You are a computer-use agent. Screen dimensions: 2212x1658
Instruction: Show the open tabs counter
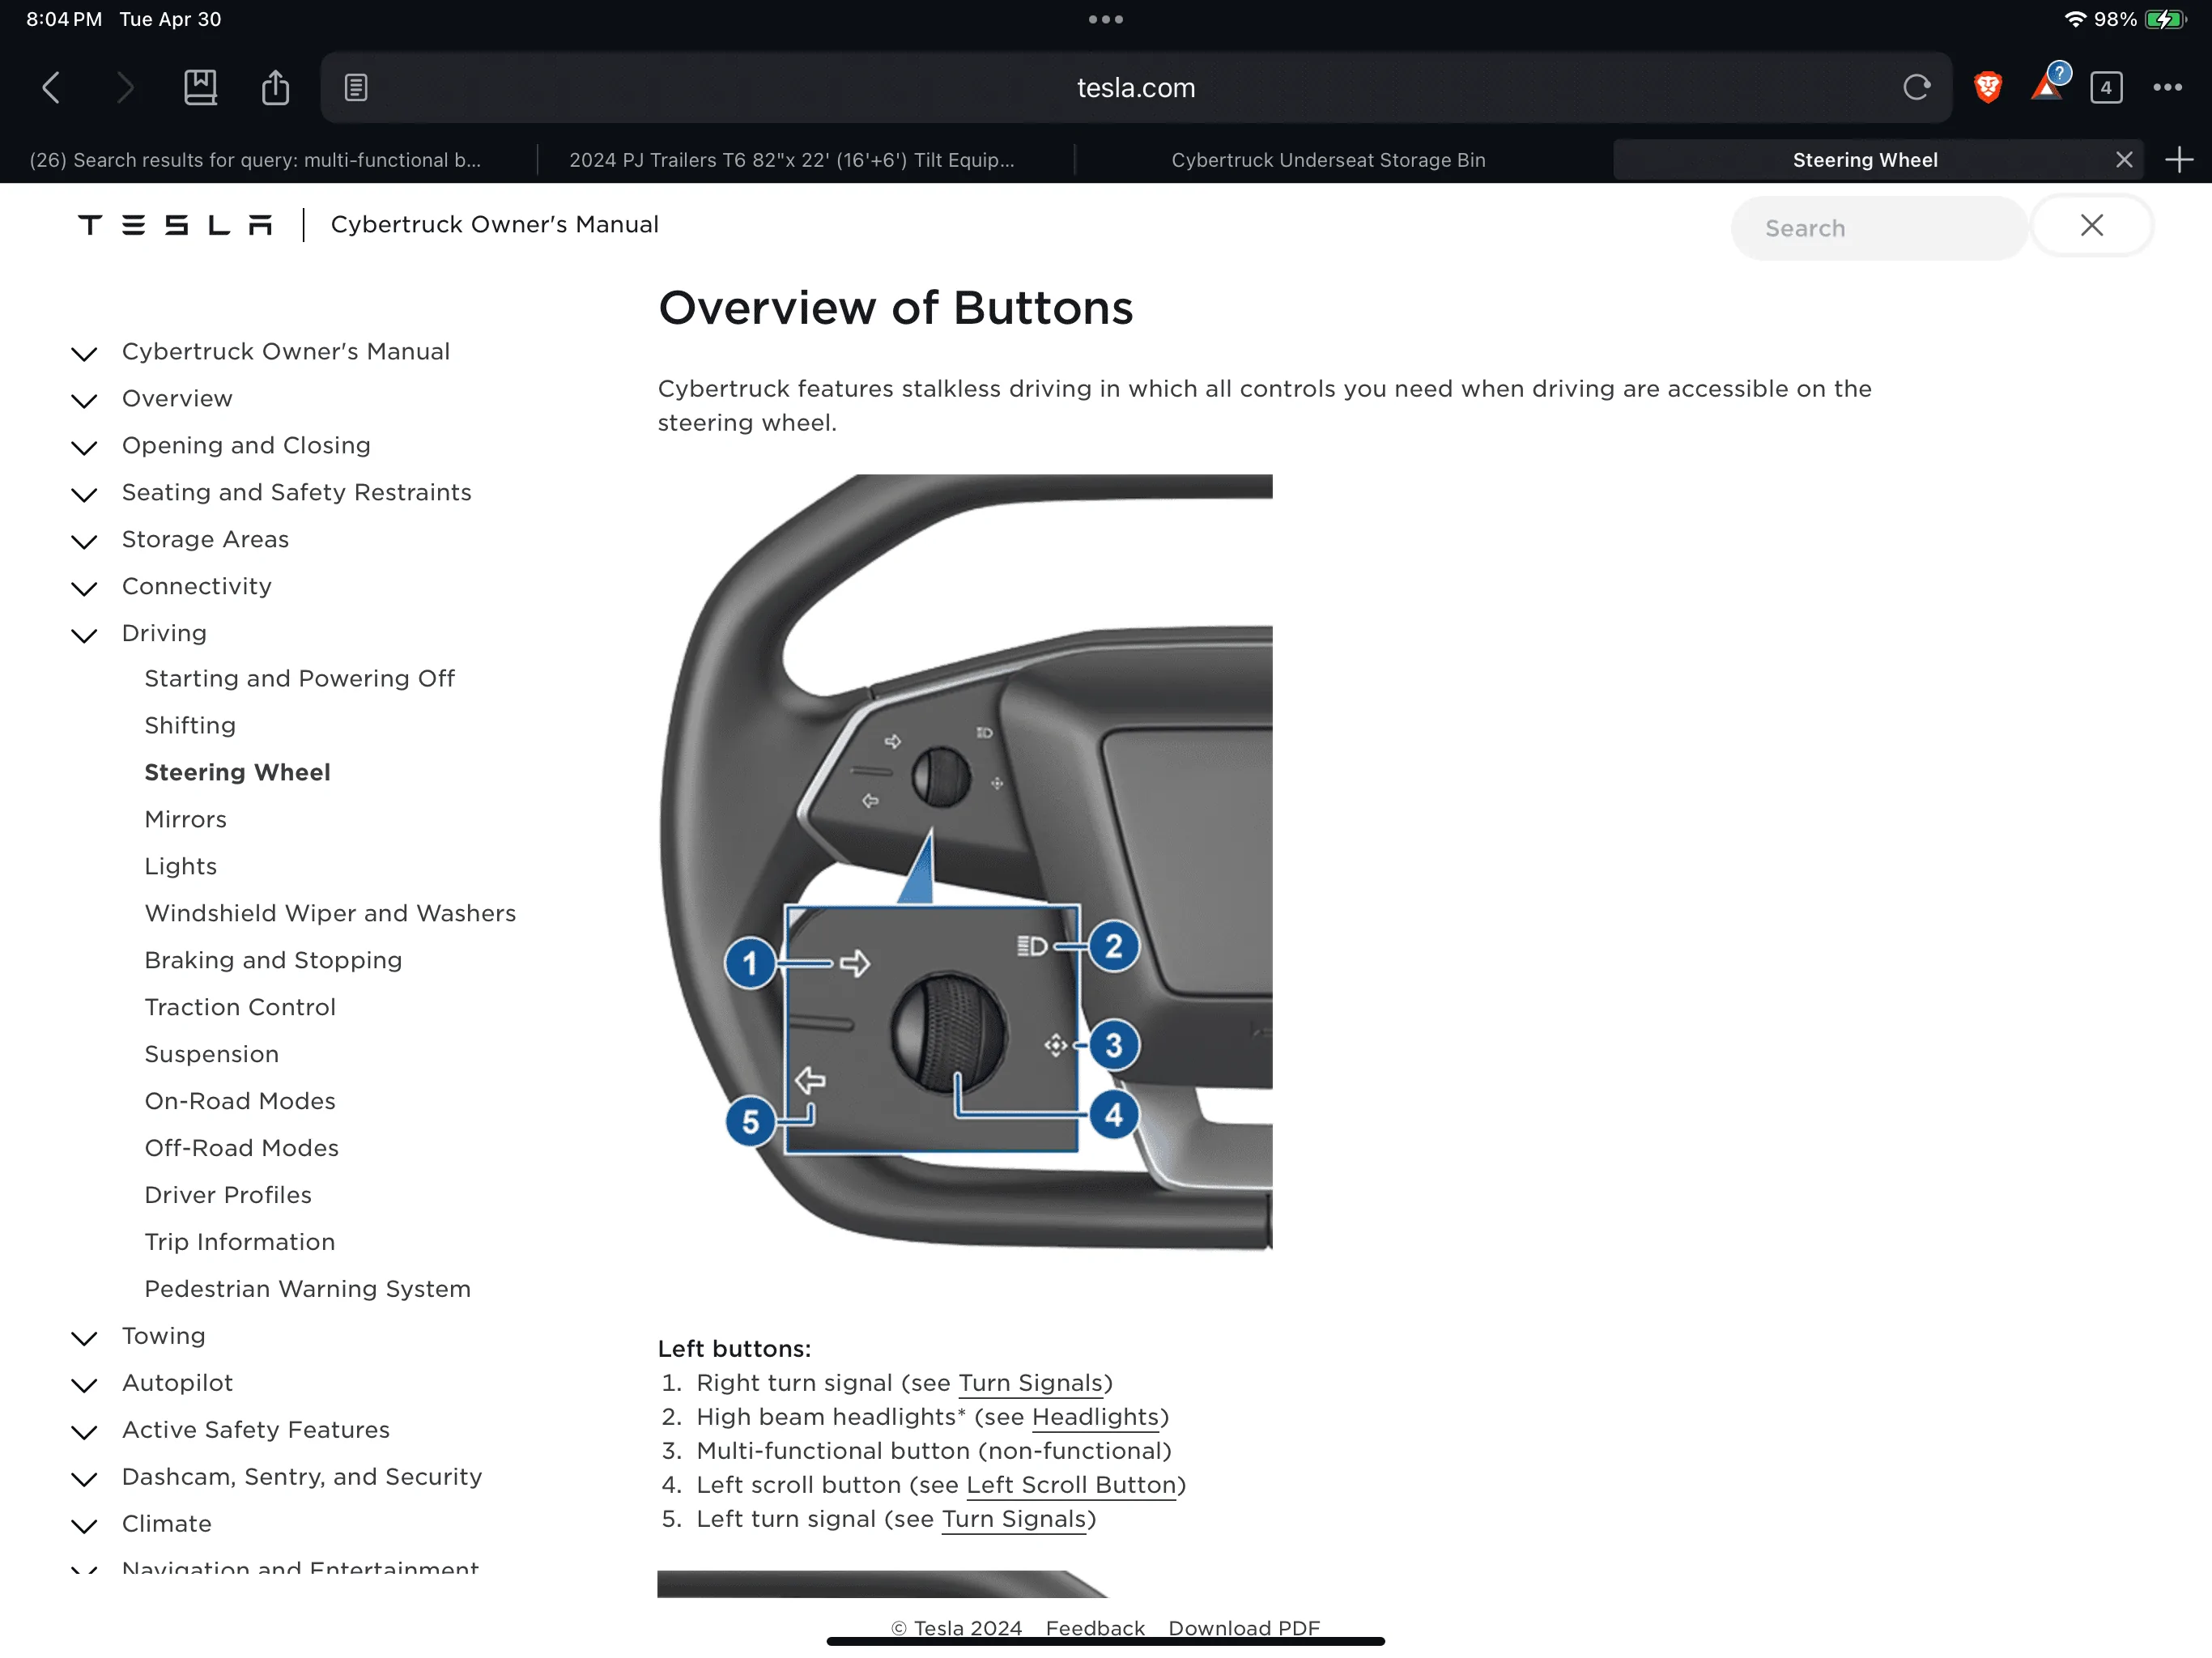pos(2106,88)
